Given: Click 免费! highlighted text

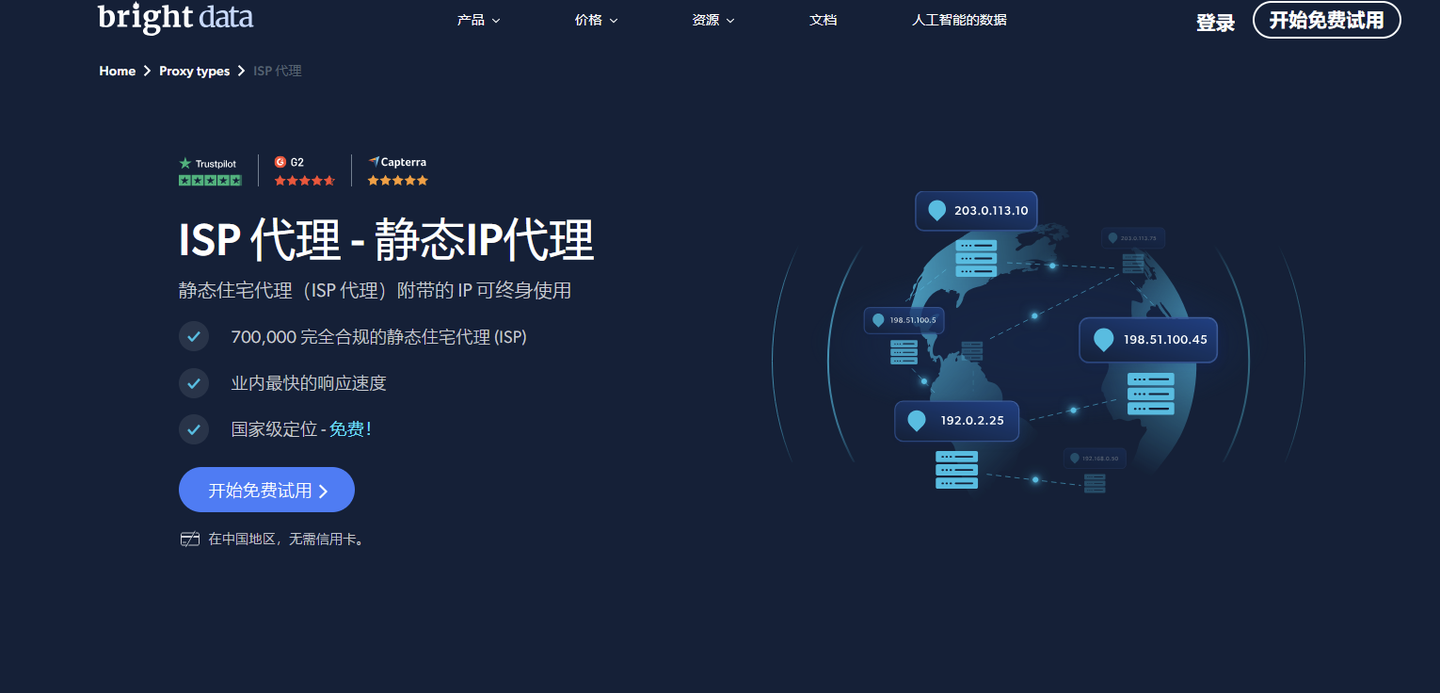Looking at the screenshot, I should pyautogui.click(x=351, y=429).
